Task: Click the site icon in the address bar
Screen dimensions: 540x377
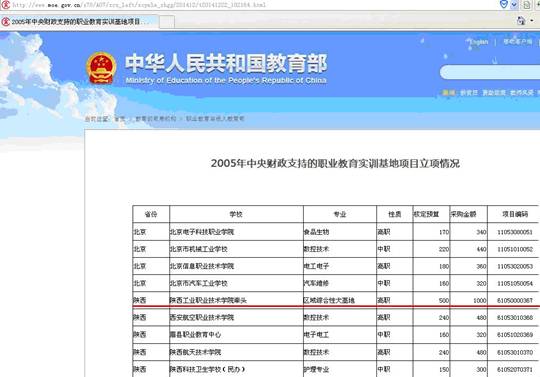Action: [6, 4]
